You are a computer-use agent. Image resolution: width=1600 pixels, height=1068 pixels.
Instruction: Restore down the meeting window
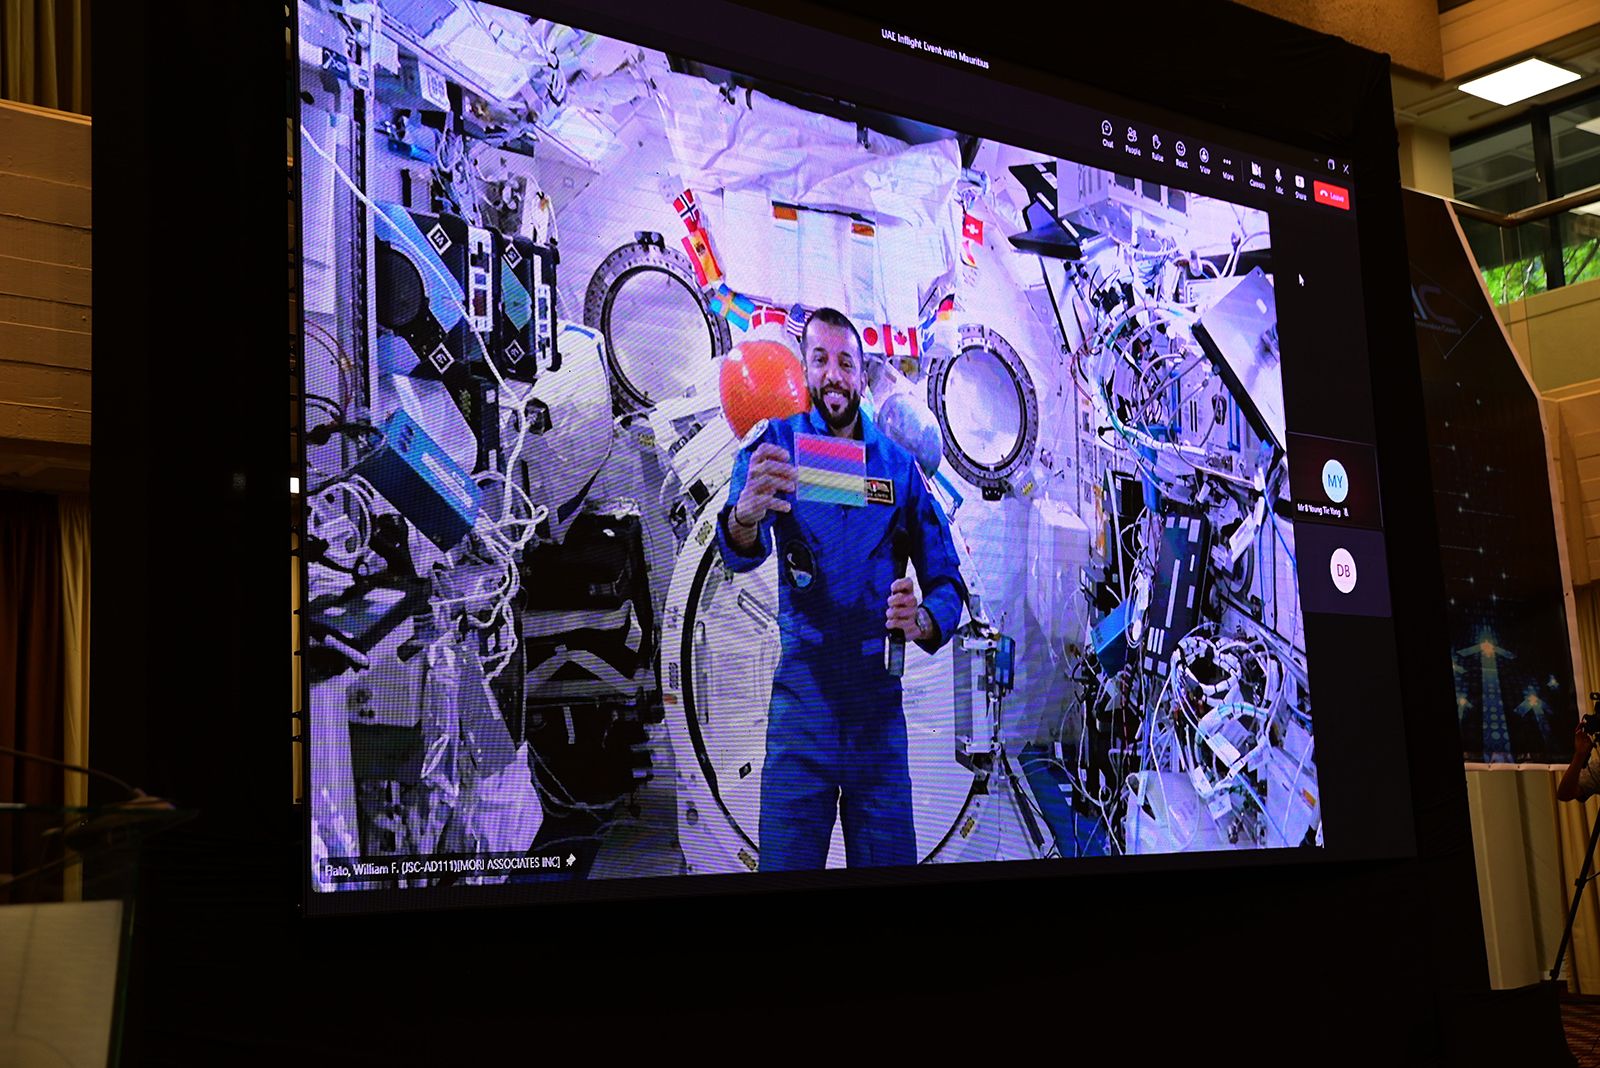tap(1331, 164)
